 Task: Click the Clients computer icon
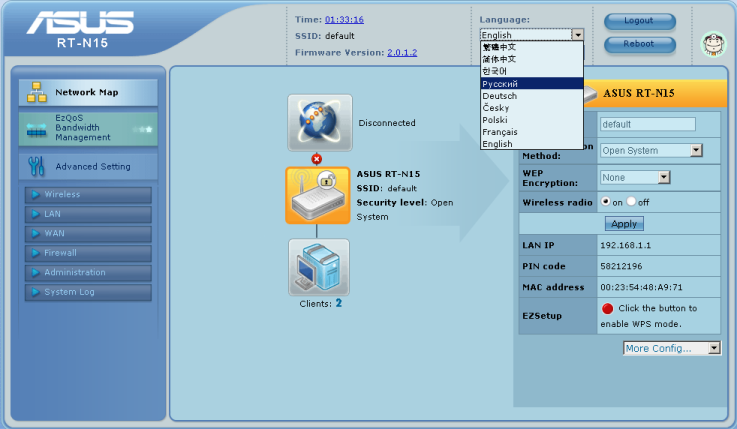point(319,267)
